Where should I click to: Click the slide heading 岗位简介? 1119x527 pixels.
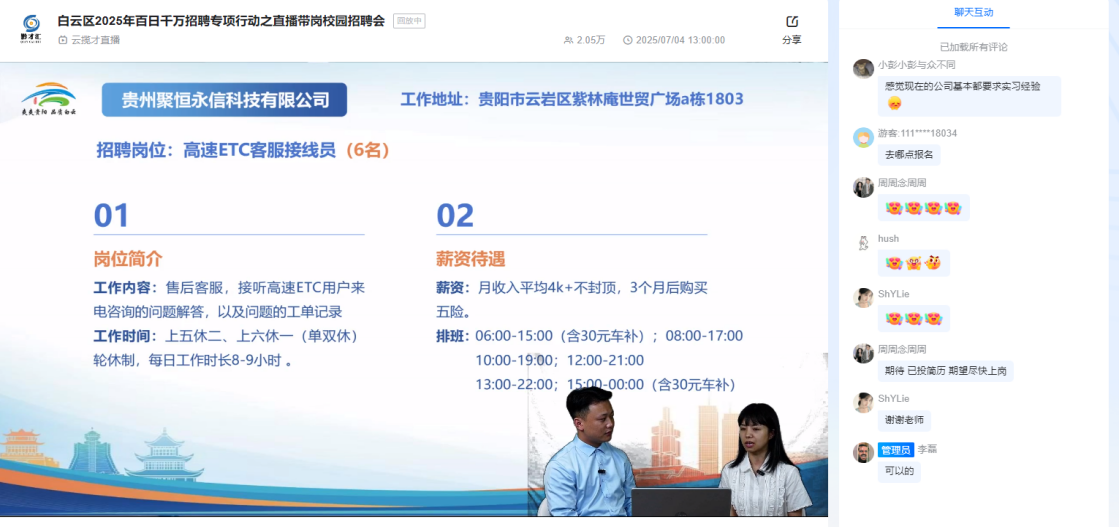[x=128, y=259]
